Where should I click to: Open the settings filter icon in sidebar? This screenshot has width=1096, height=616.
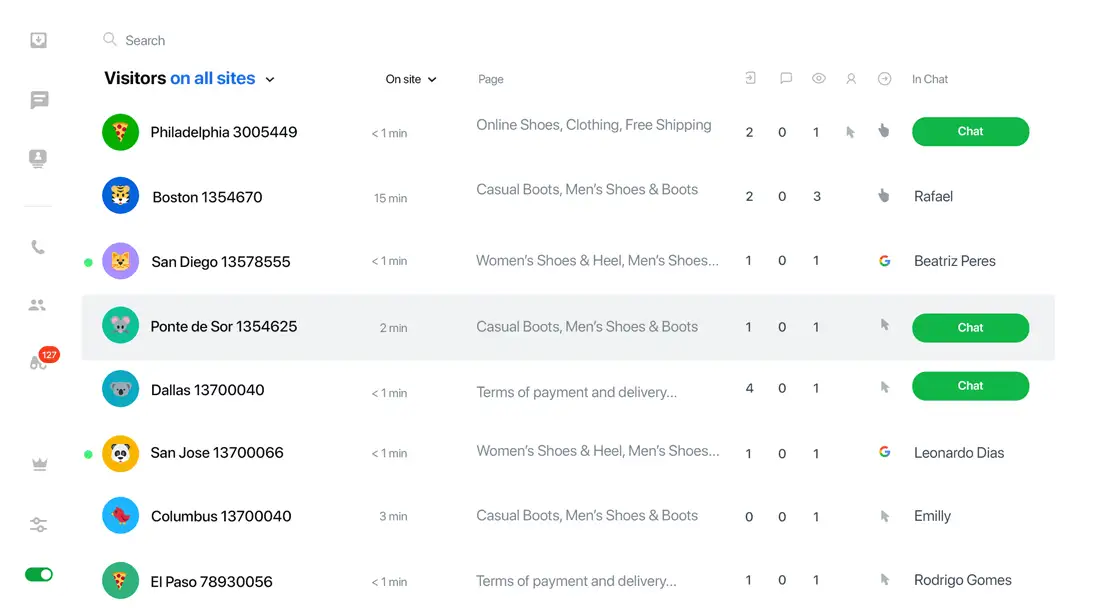pos(38,523)
